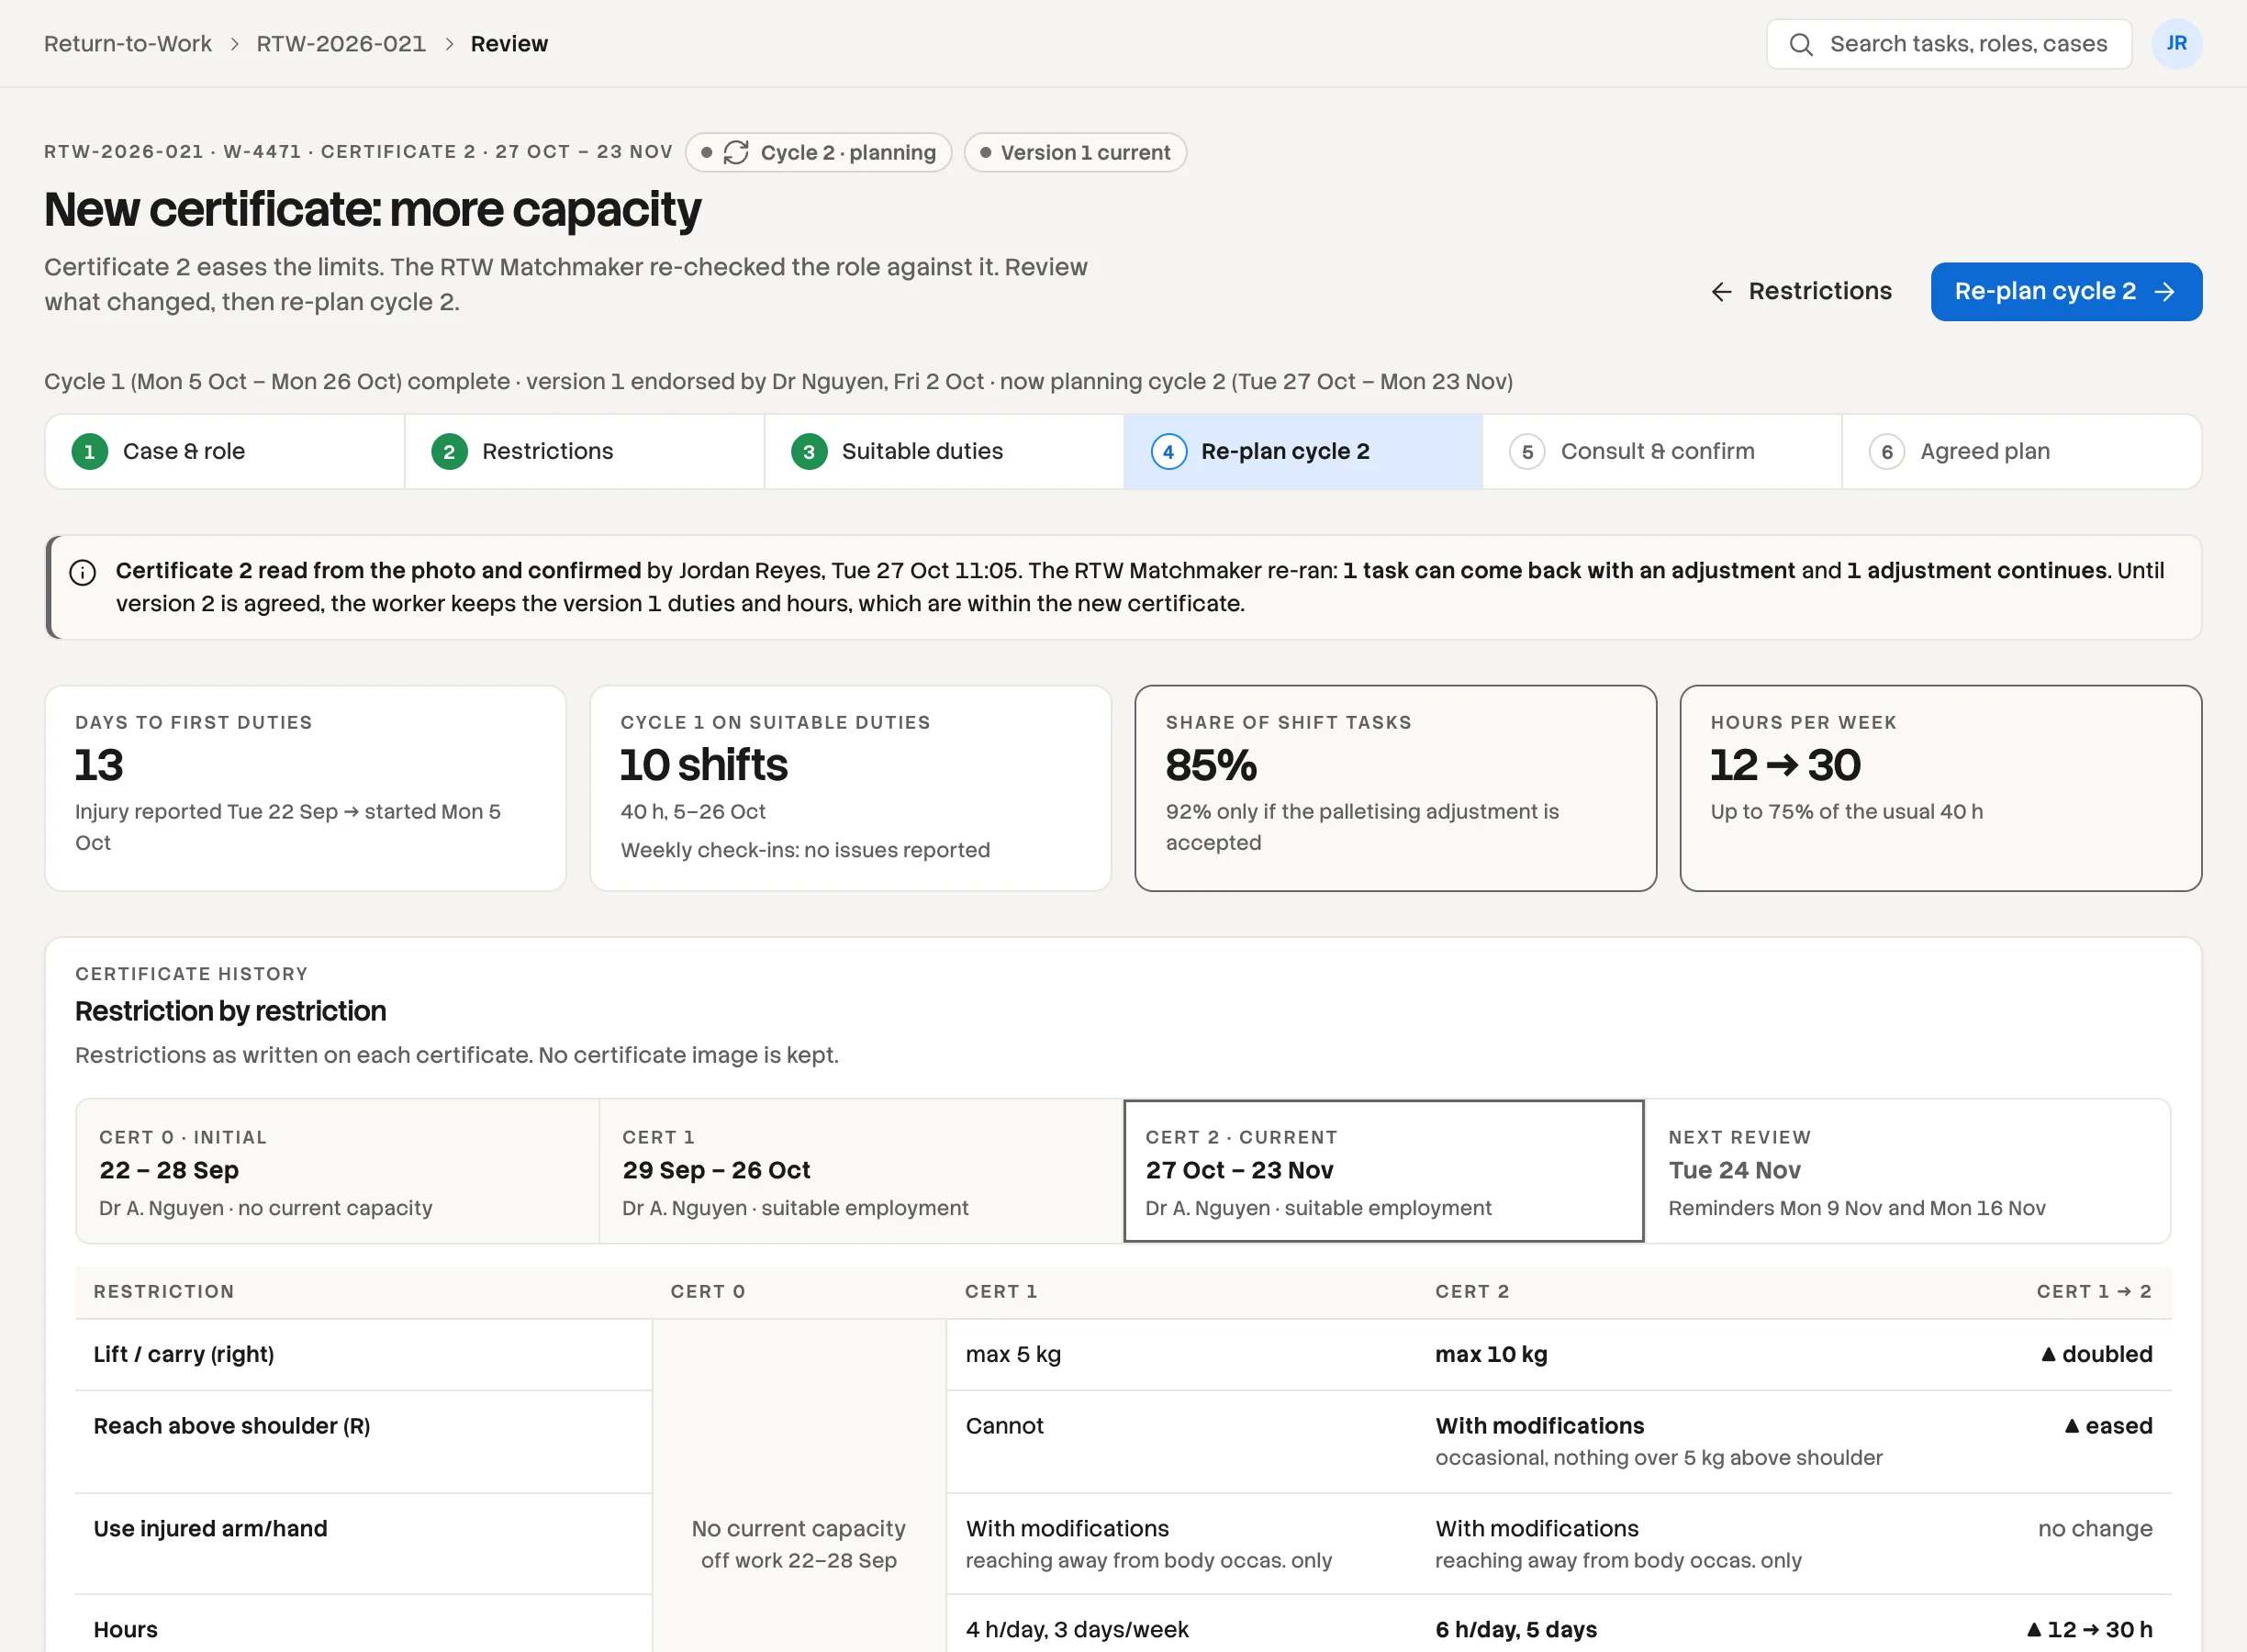Click 'Lift / carry (right)' restriction row label
2247x1652 pixels.
(184, 1354)
